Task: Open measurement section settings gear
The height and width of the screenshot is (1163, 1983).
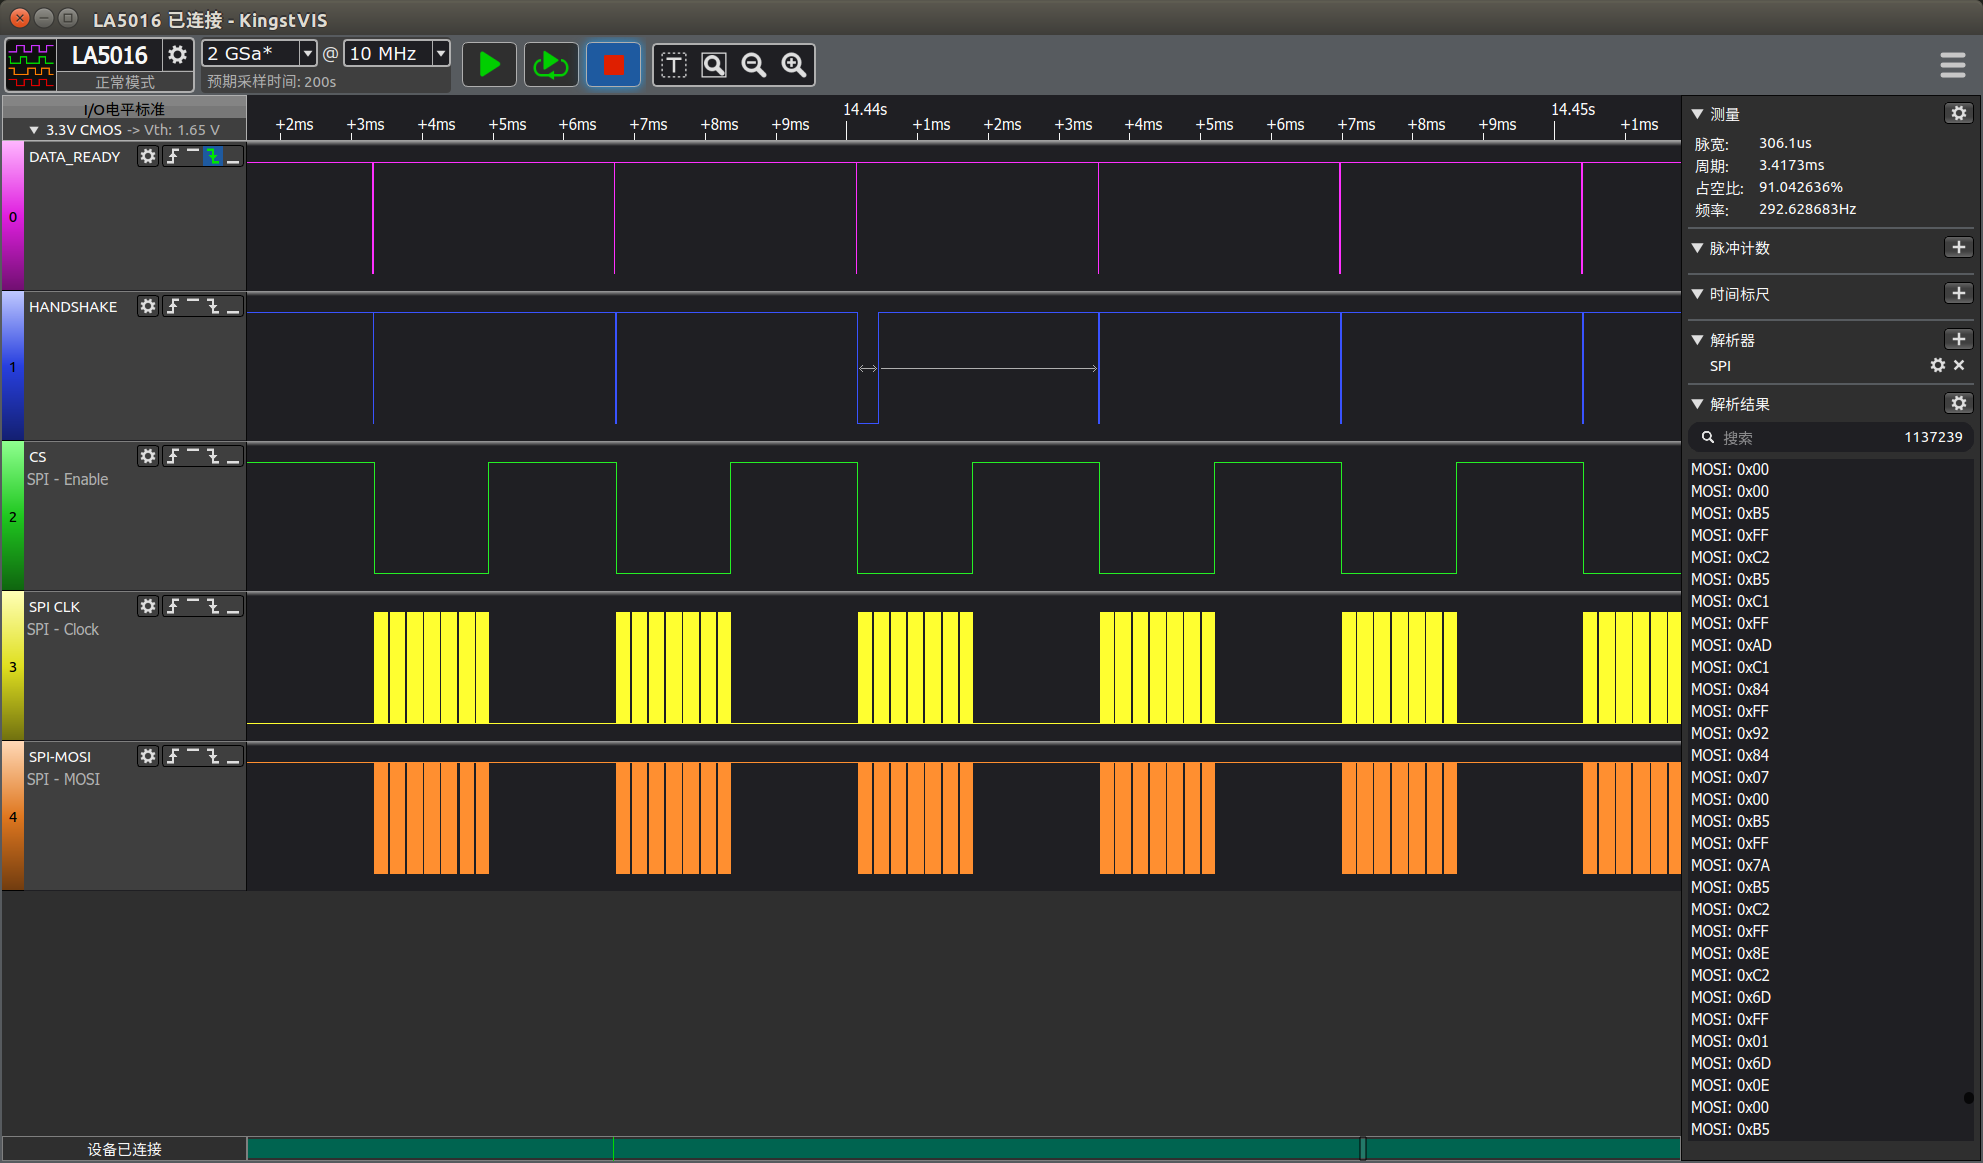Action: tap(1958, 113)
